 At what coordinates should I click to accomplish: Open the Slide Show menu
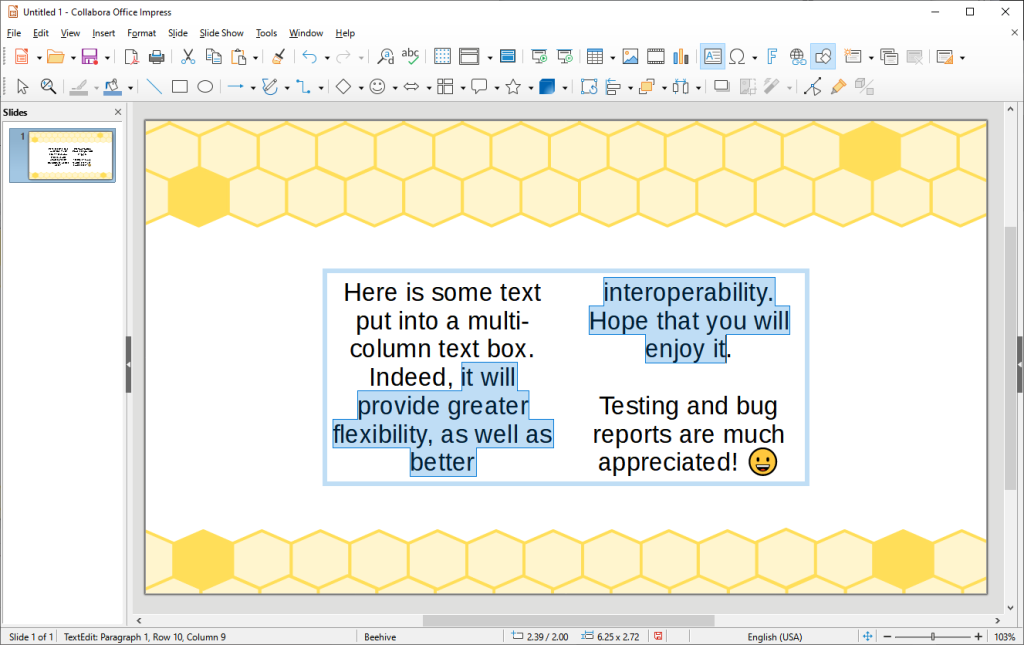[x=221, y=33]
